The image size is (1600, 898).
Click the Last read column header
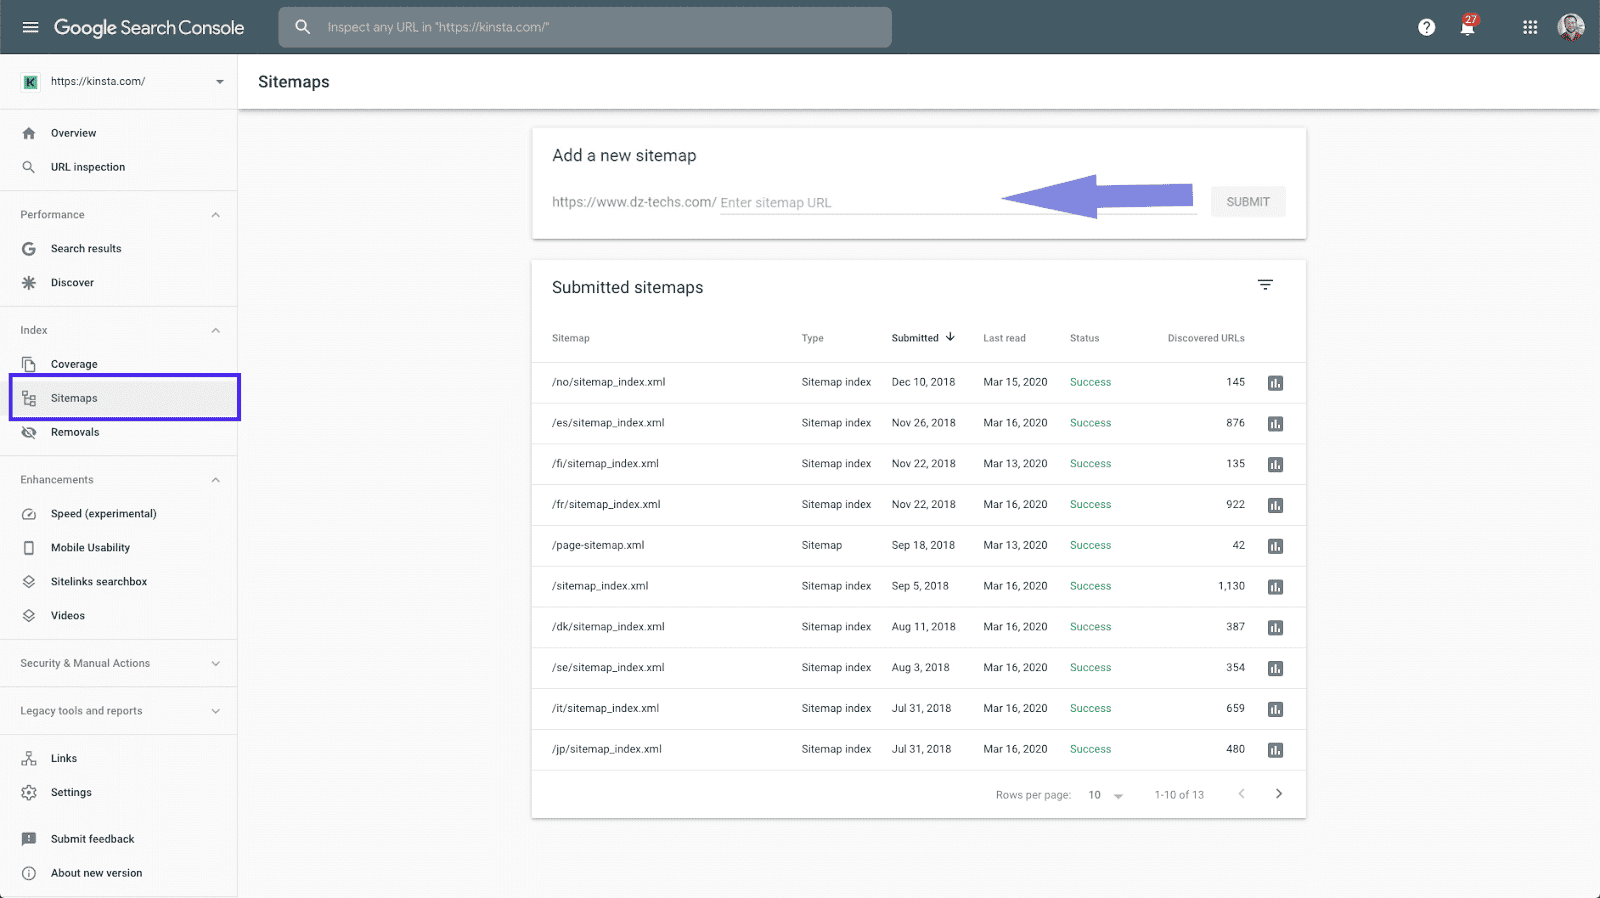(1004, 338)
